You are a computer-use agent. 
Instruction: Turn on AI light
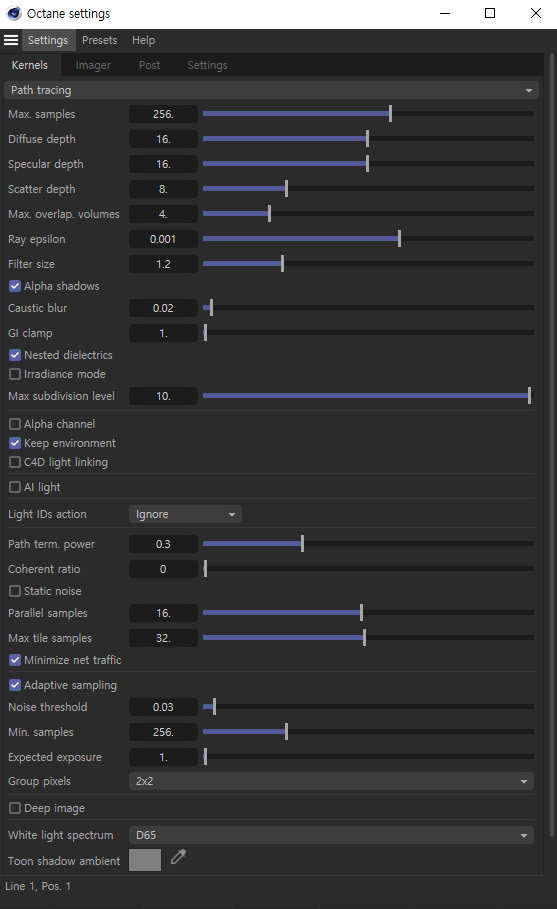[15, 487]
